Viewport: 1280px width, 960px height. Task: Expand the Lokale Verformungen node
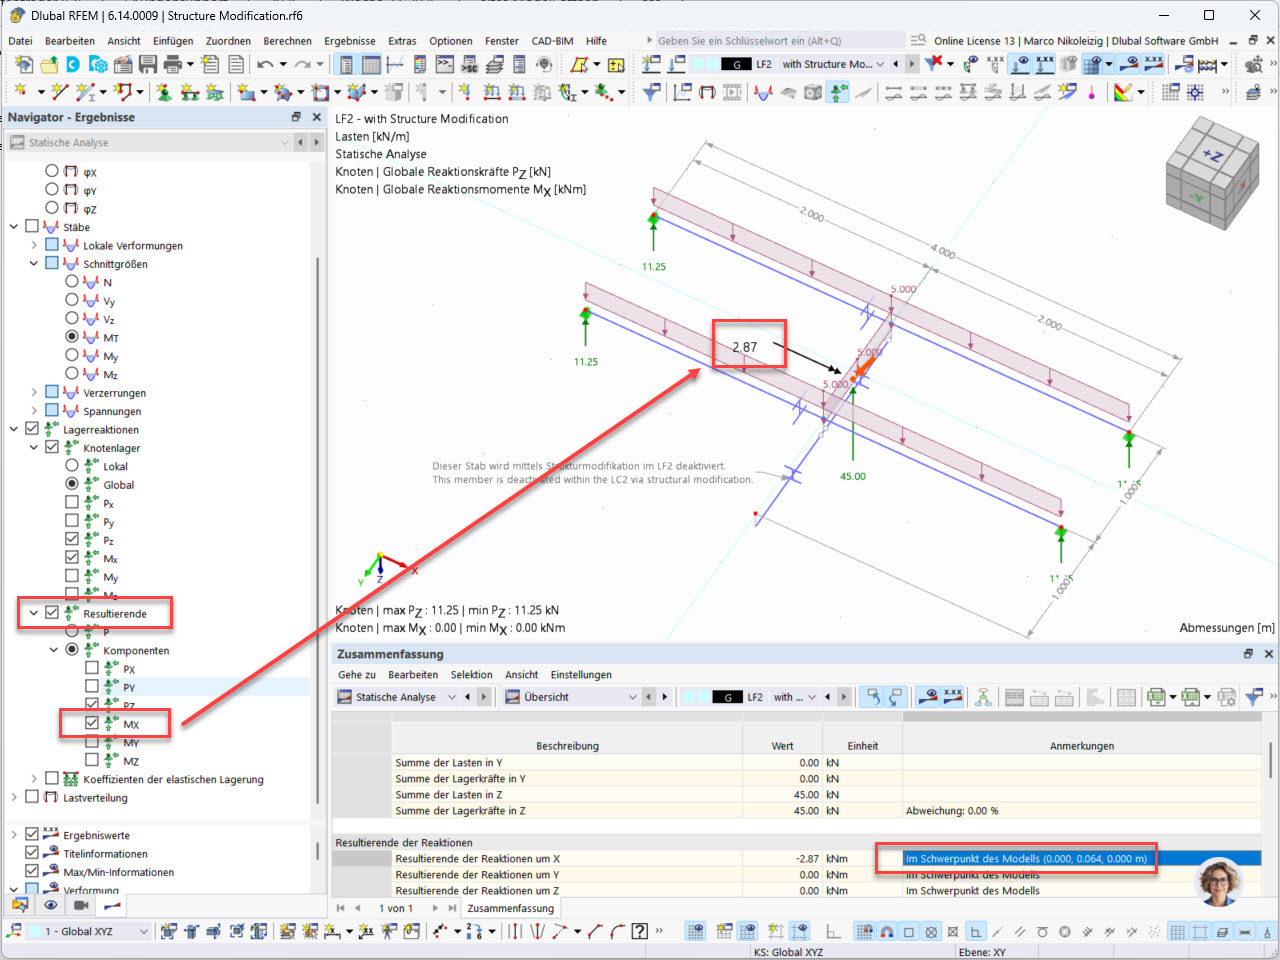(34, 245)
